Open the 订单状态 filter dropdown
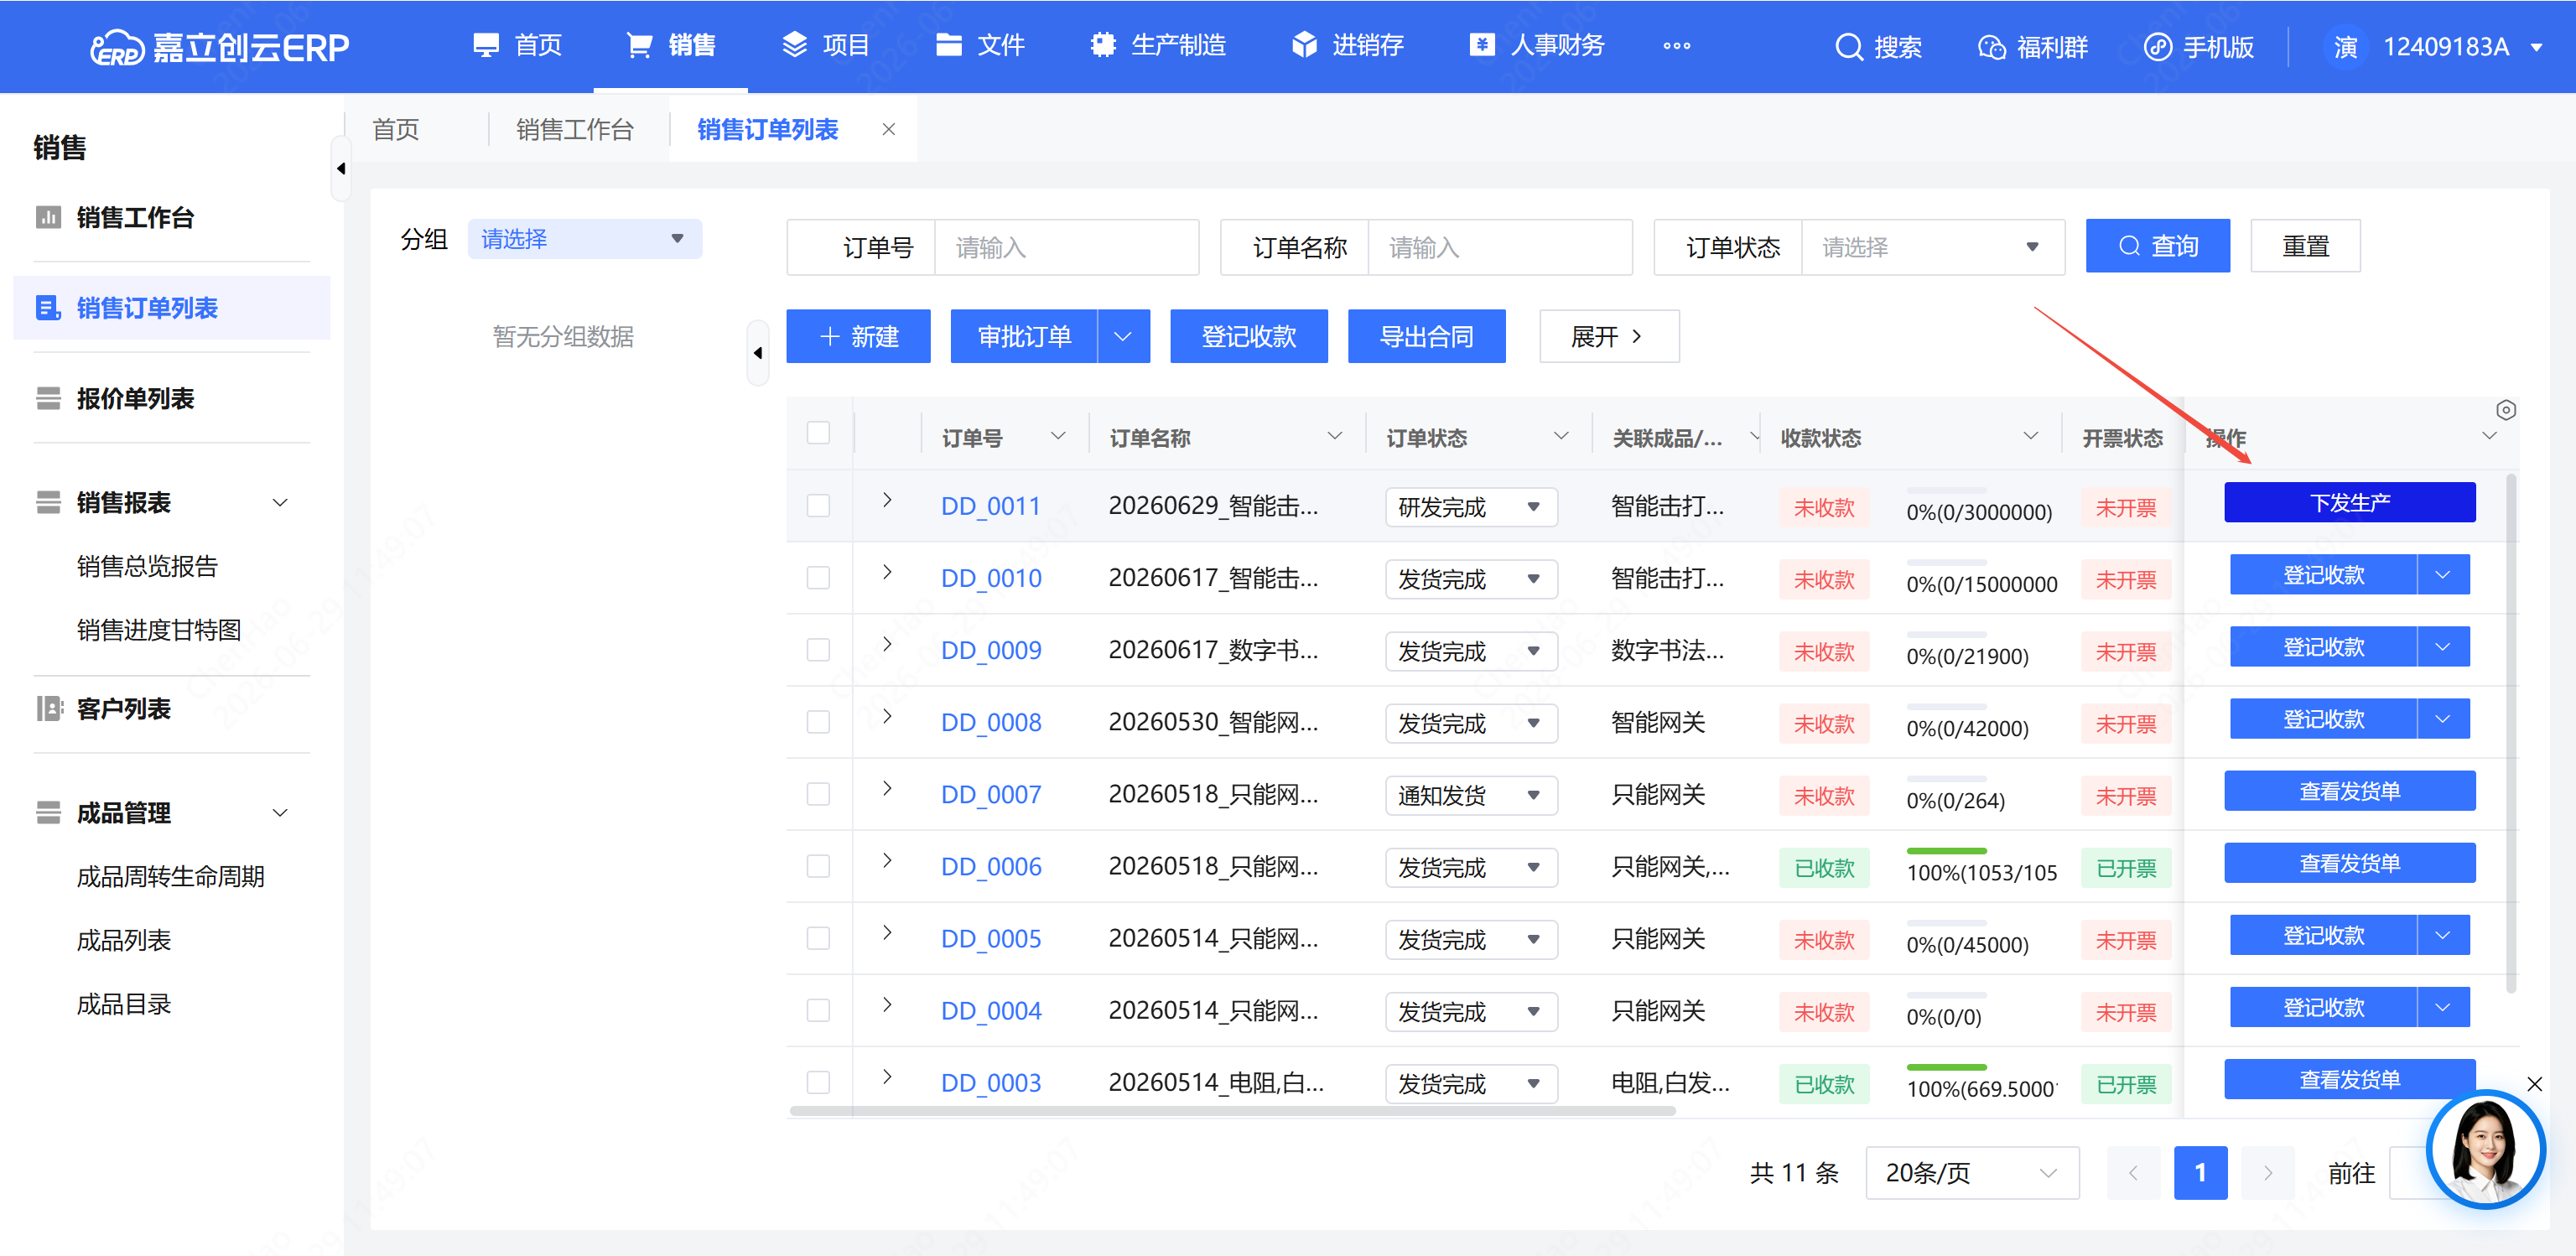Screen dimensions: 2576x1256 [1932, 247]
